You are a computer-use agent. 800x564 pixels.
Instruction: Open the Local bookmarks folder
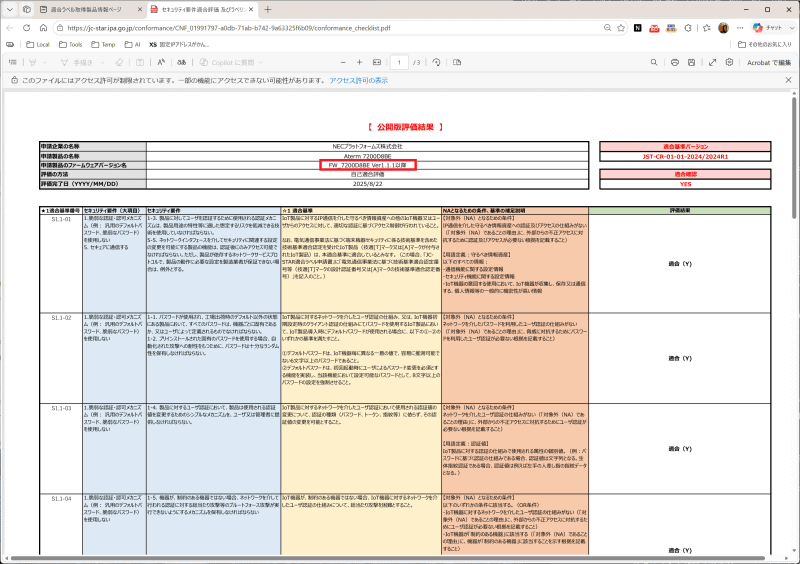click(38, 44)
